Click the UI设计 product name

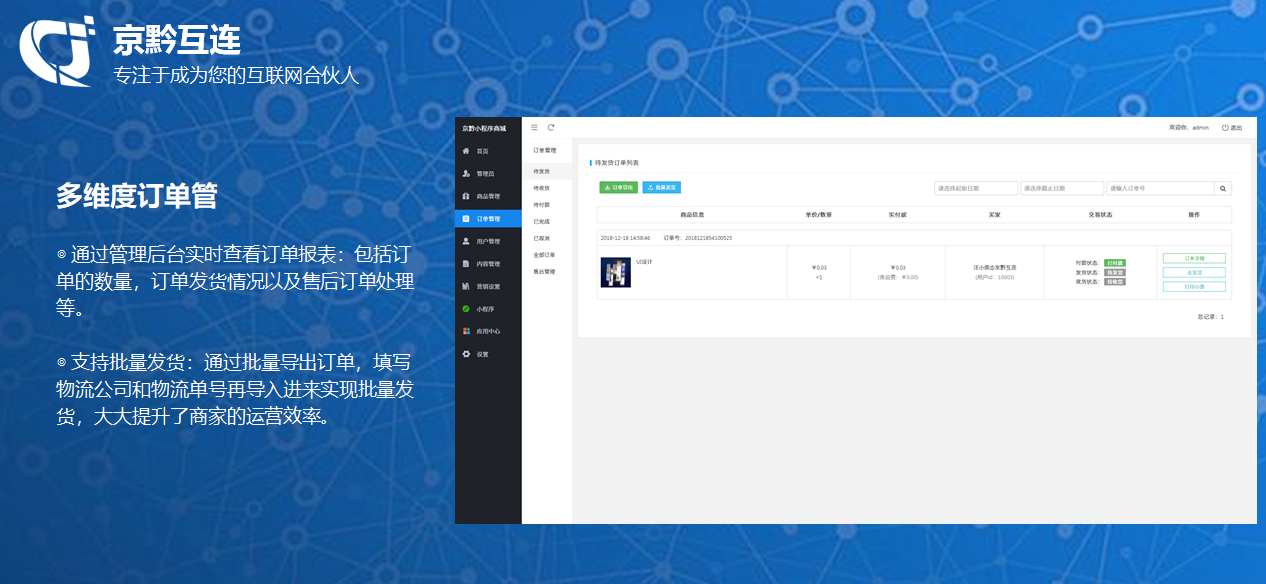pyautogui.click(x=644, y=262)
